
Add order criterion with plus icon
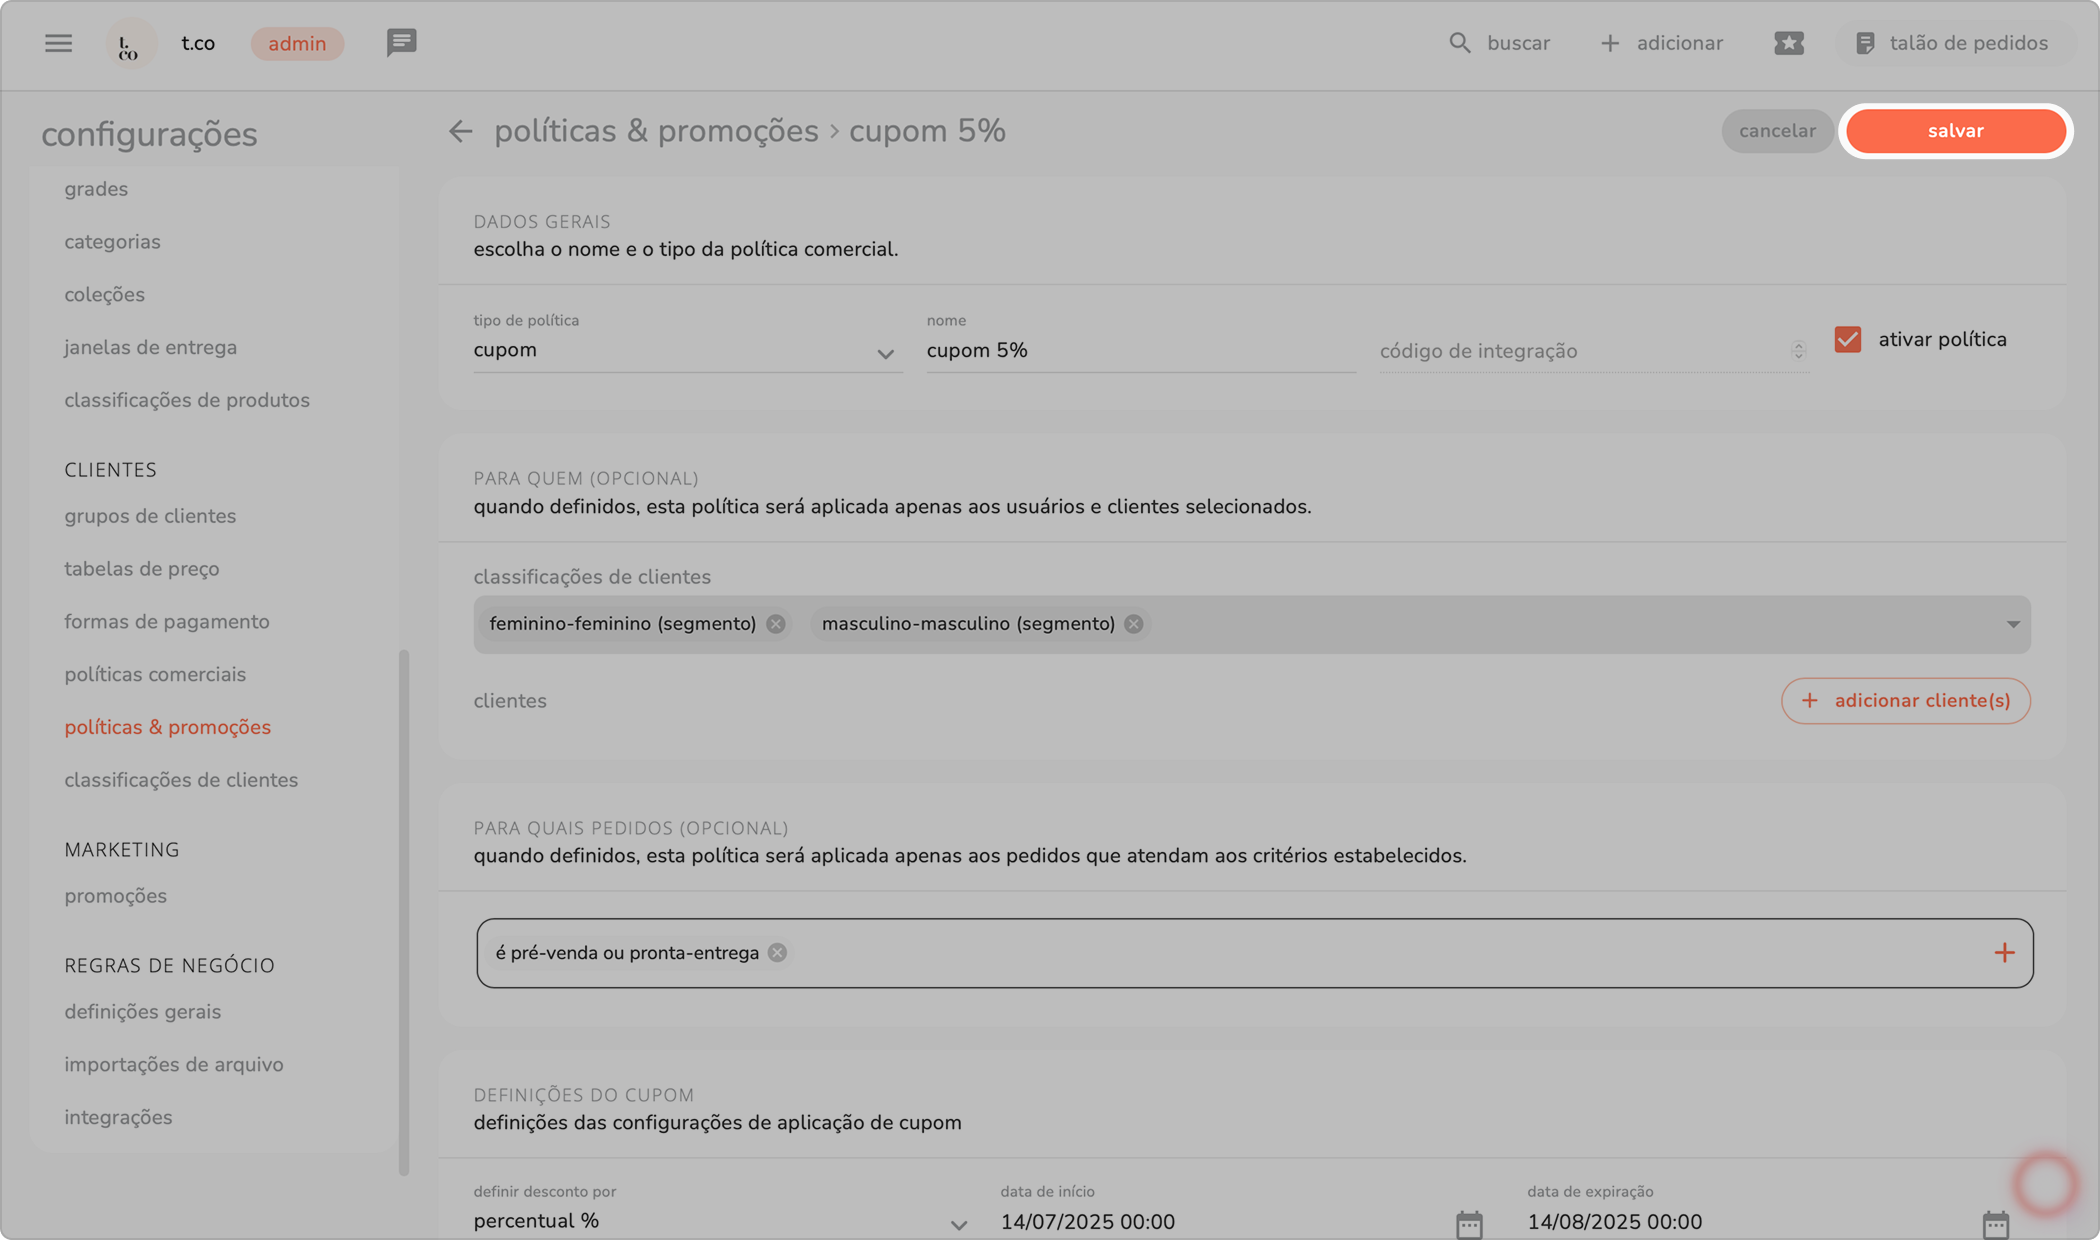[2003, 953]
